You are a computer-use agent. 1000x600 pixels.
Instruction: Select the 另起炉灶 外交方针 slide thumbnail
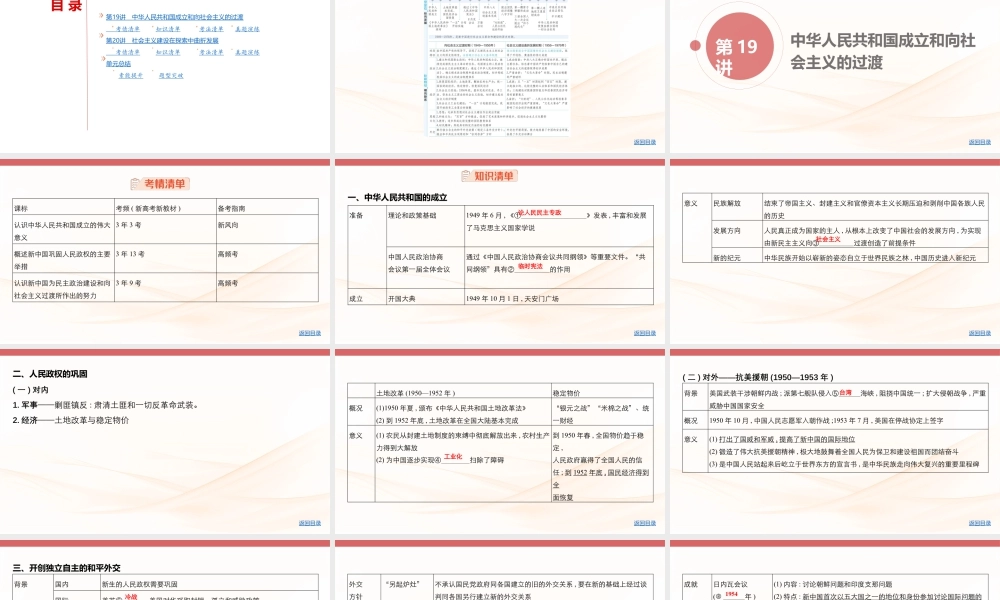point(500,571)
